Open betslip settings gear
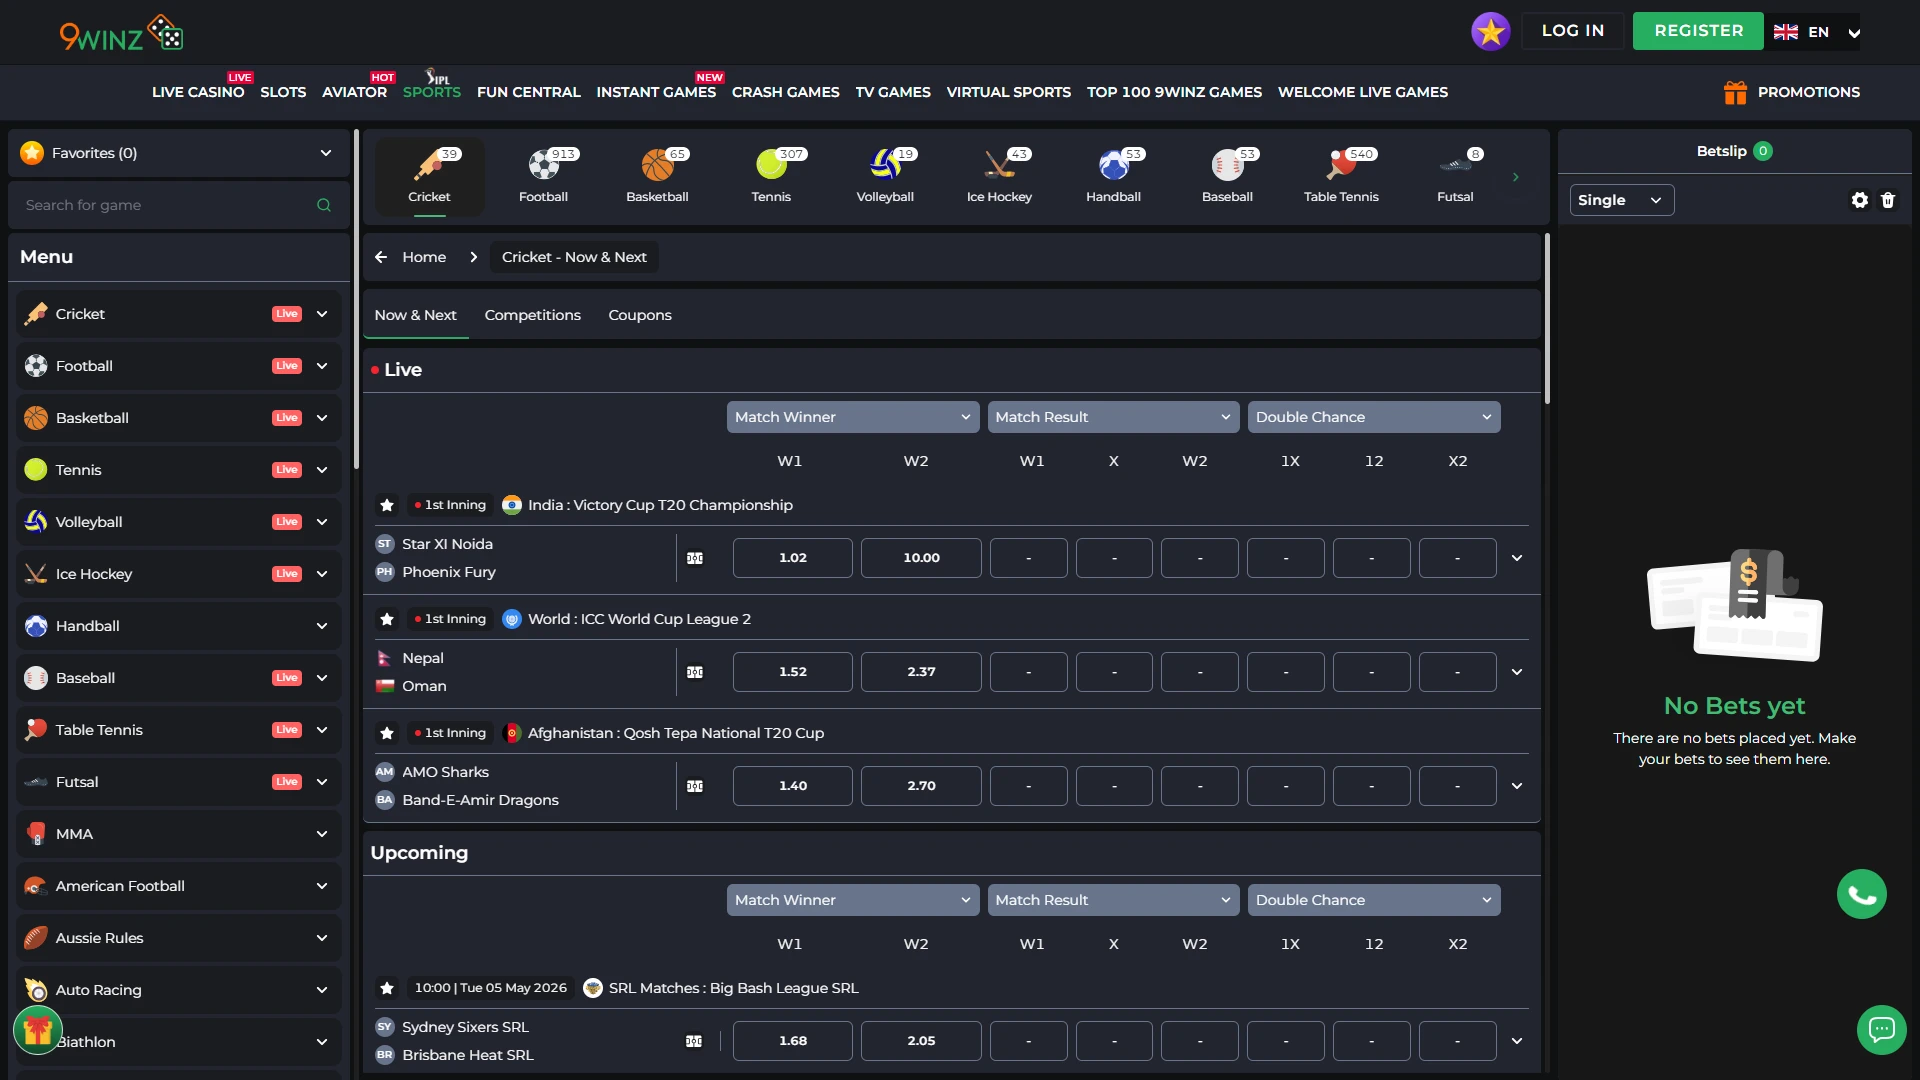 [1859, 200]
